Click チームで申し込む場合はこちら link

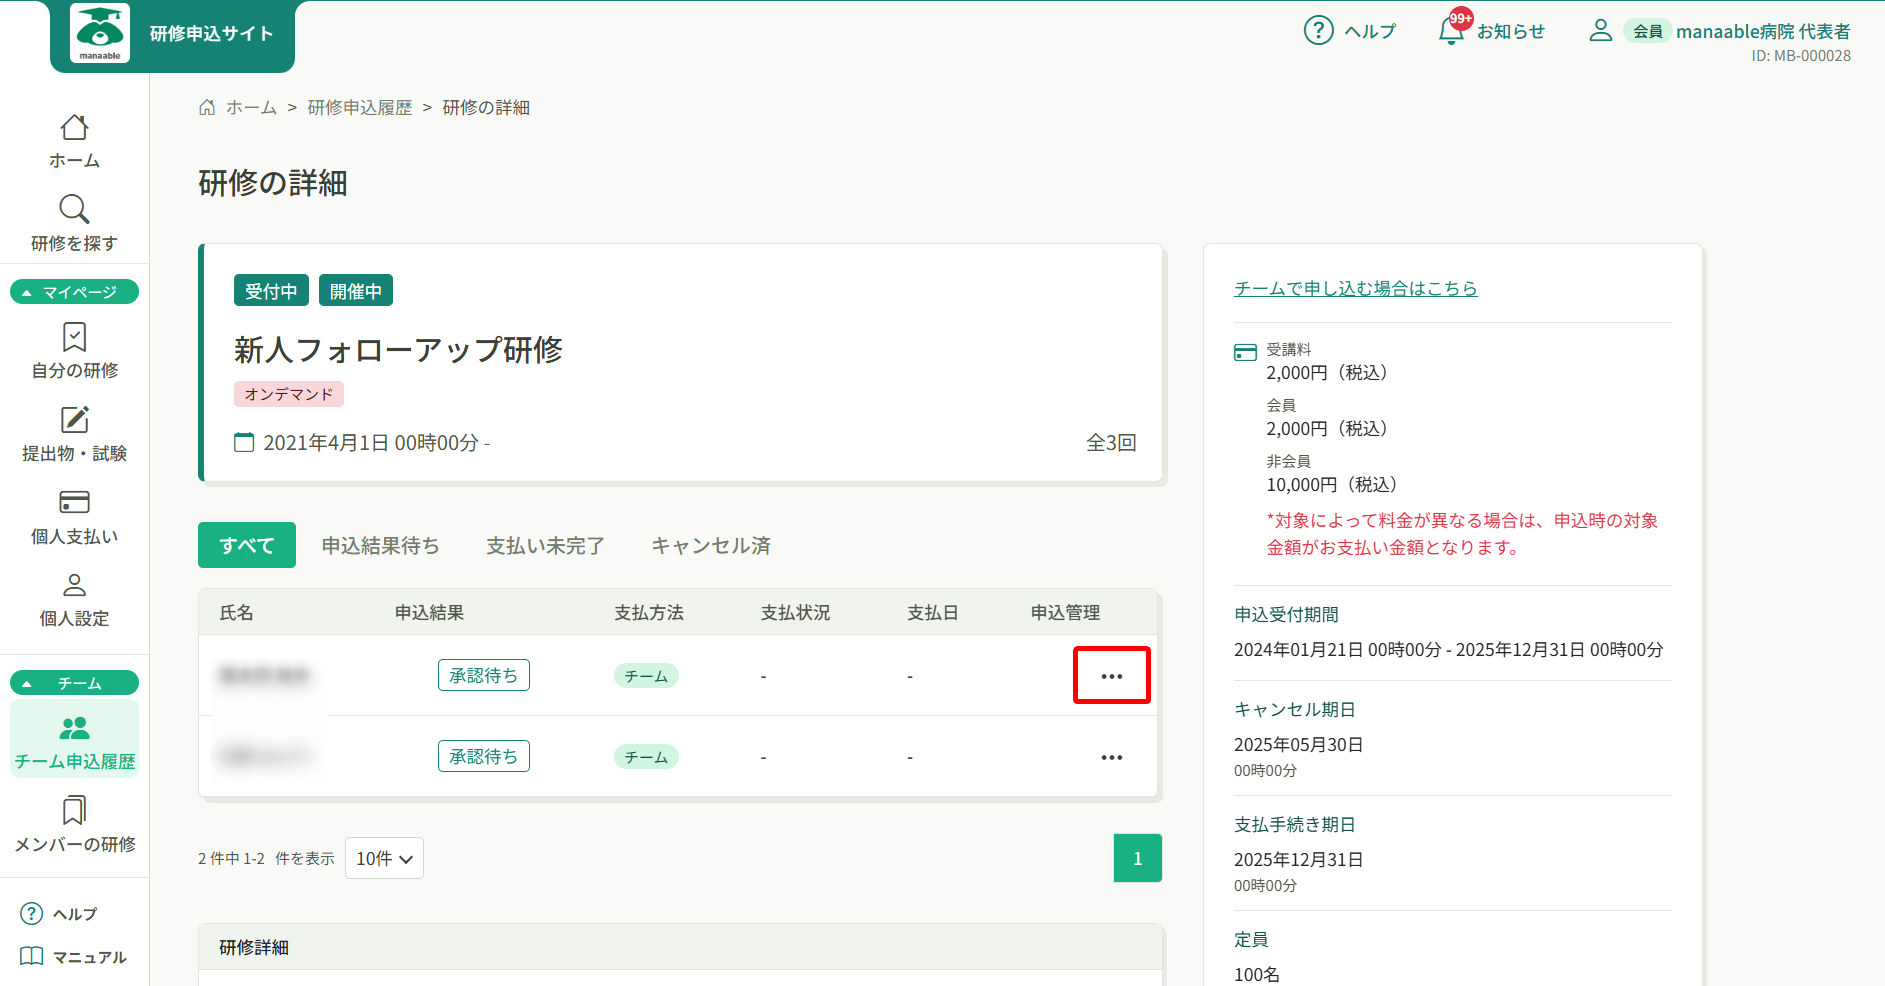[x=1355, y=288]
